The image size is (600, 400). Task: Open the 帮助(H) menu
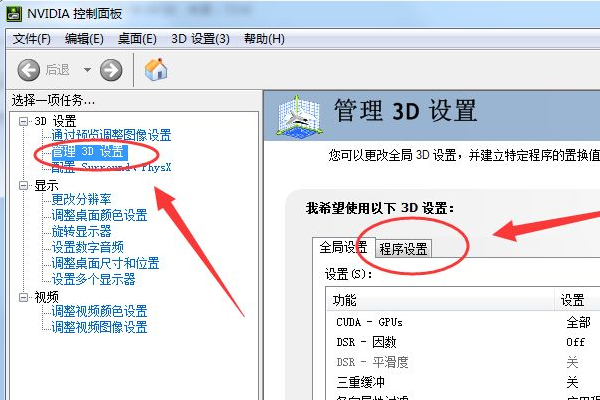coord(264,39)
